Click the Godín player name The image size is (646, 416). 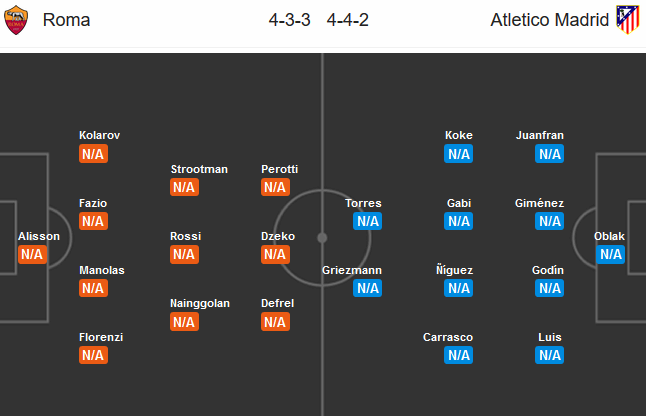[x=548, y=270]
